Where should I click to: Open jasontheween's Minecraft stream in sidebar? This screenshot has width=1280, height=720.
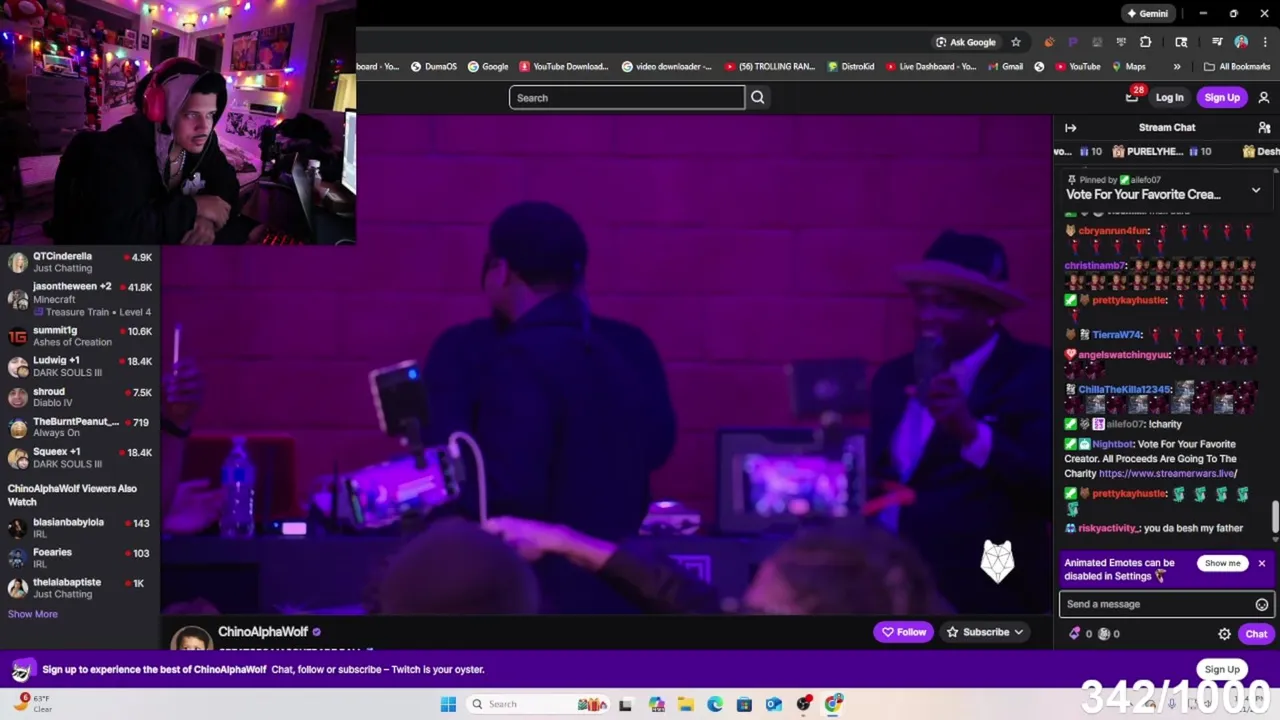[80, 298]
